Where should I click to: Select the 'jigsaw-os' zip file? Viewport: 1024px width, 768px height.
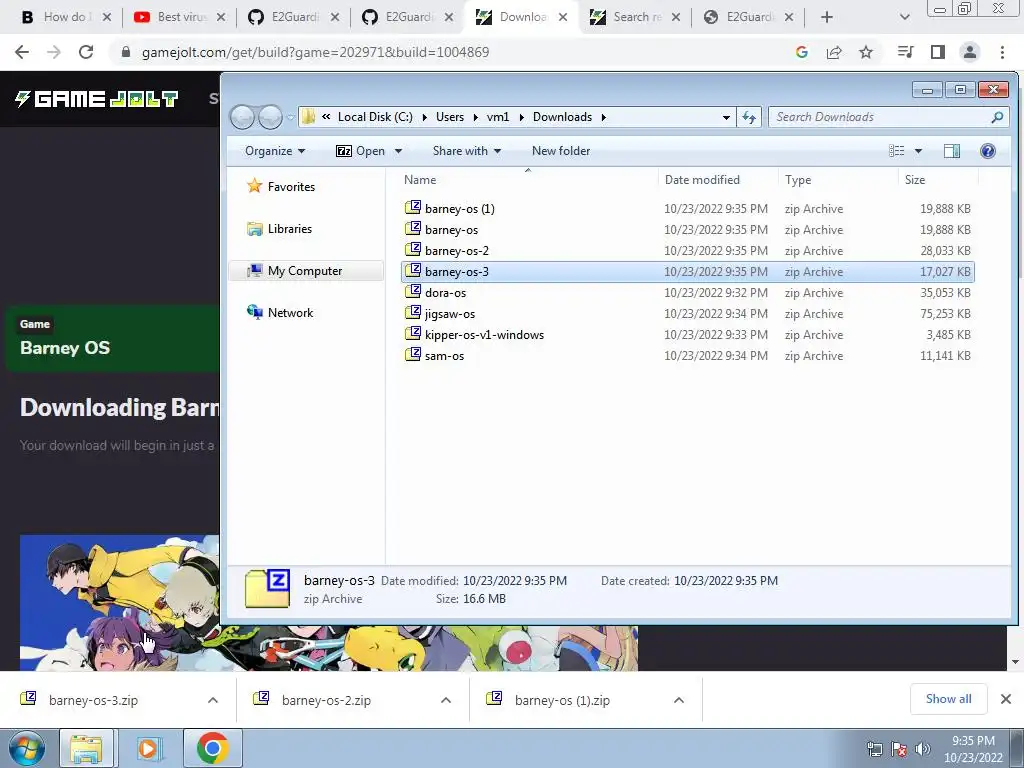tap(687, 313)
